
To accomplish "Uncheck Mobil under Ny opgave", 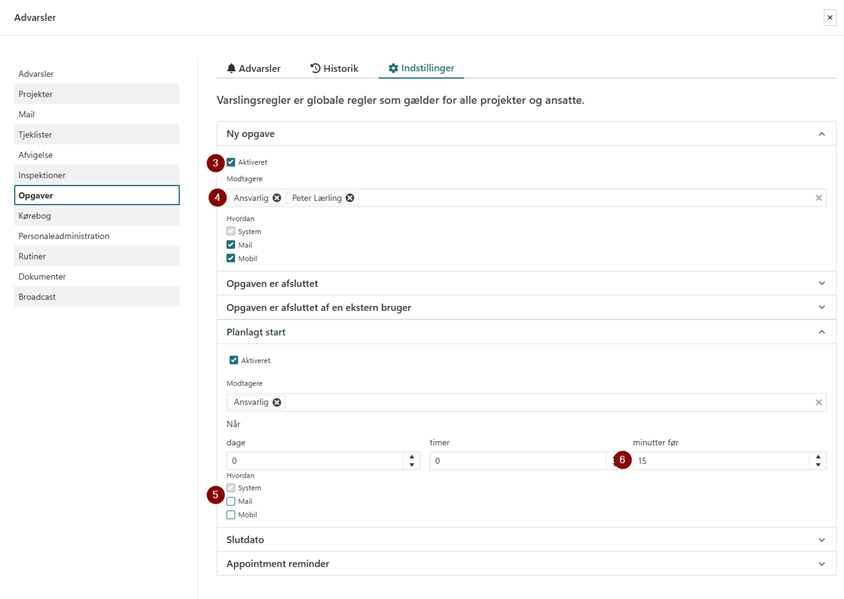I will pos(231,258).
